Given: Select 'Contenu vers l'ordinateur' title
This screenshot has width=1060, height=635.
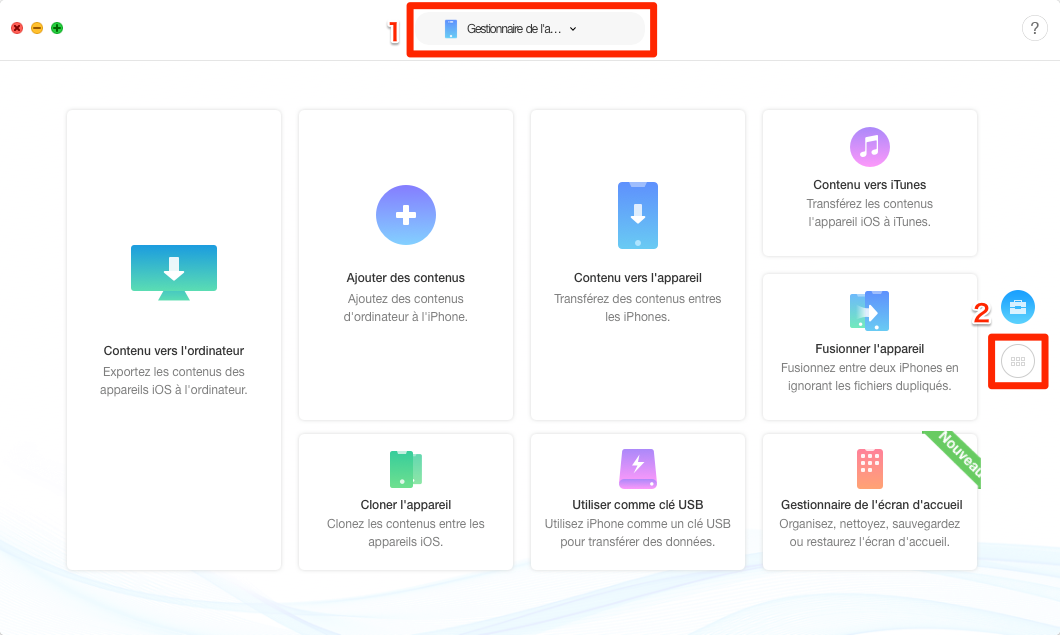Looking at the screenshot, I should (x=174, y=350).
